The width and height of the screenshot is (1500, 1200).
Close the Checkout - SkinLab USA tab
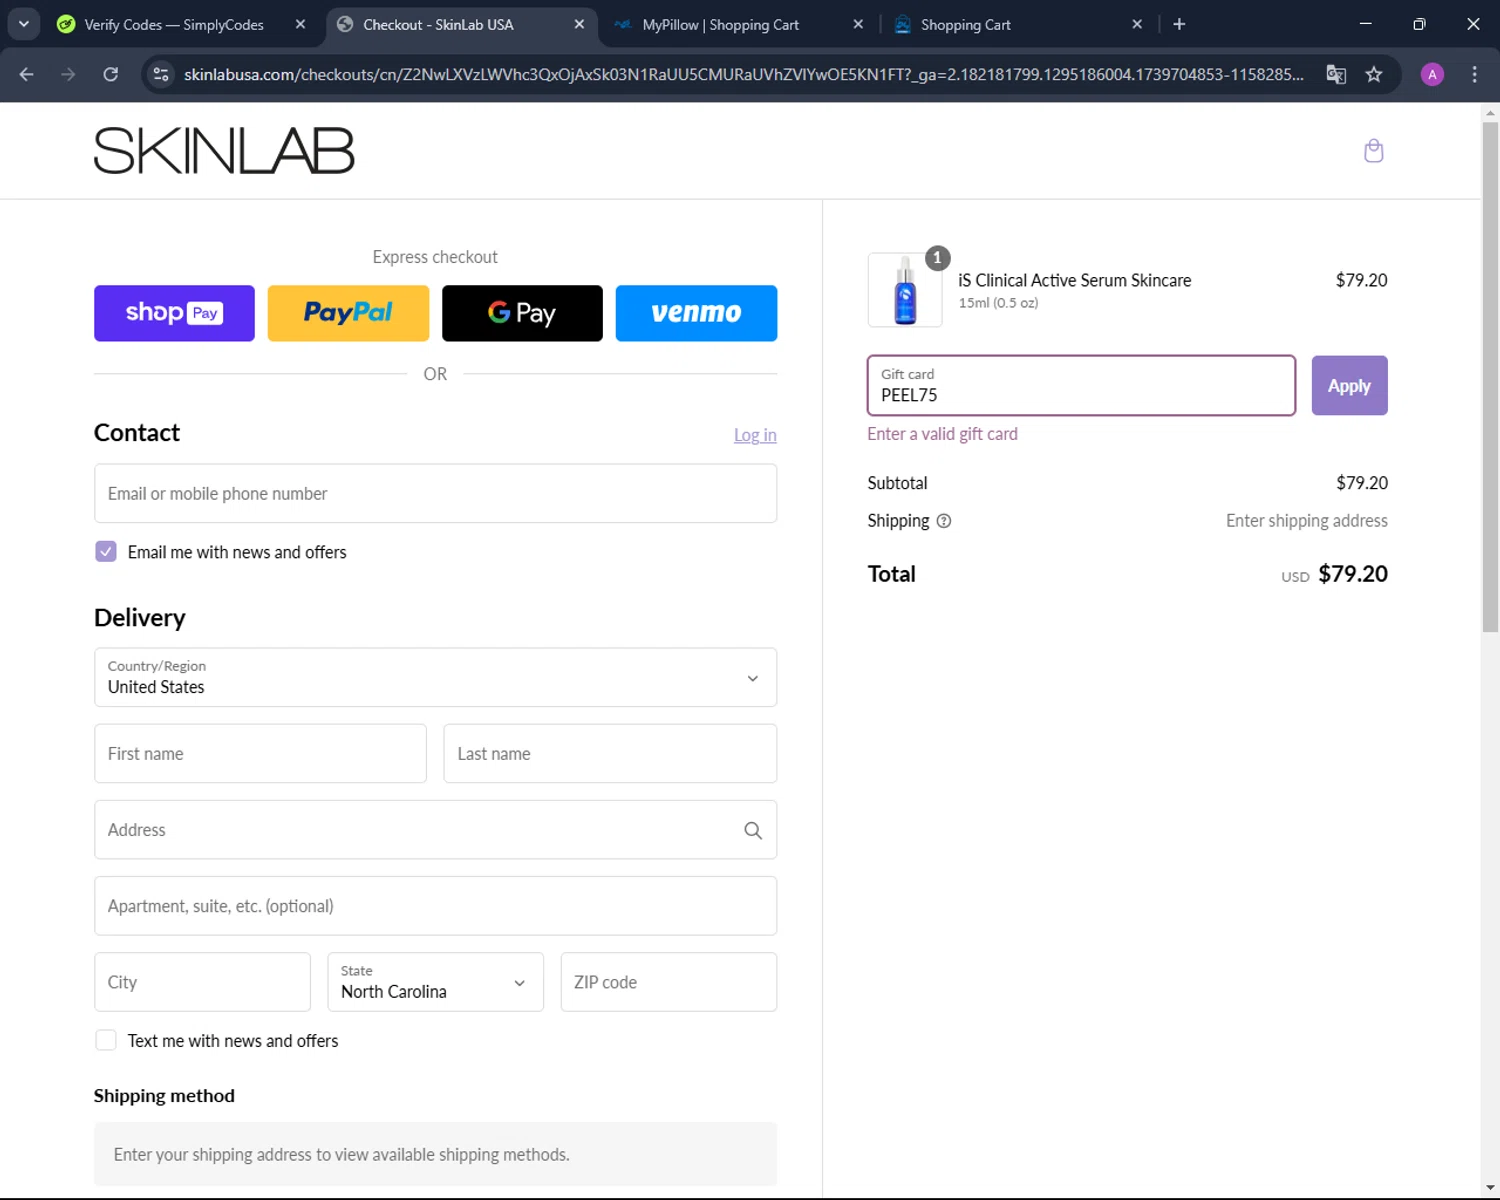[579, 24]
